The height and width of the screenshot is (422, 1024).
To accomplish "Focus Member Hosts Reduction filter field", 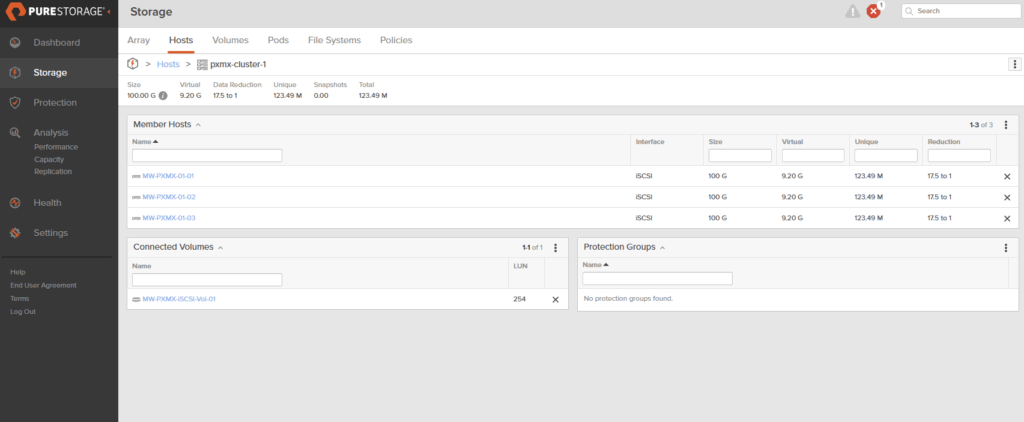I will [x=959, y=155].
